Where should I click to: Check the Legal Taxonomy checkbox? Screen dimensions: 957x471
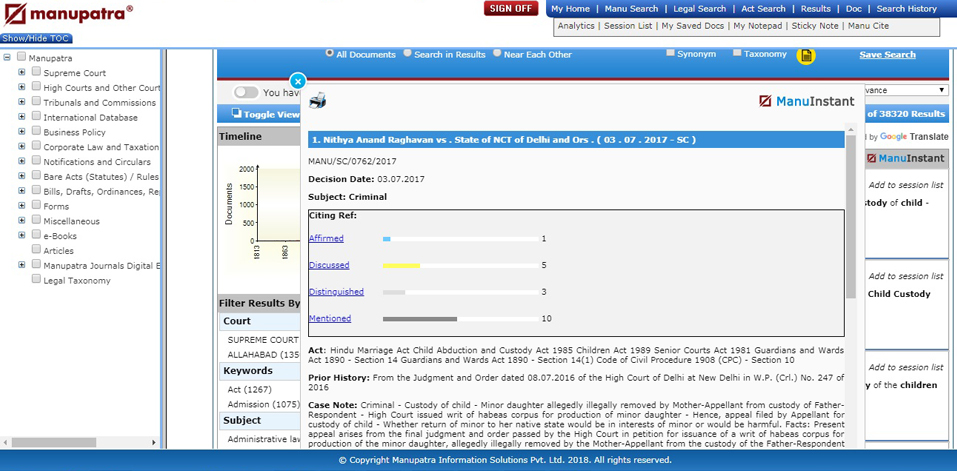[36, 279]
